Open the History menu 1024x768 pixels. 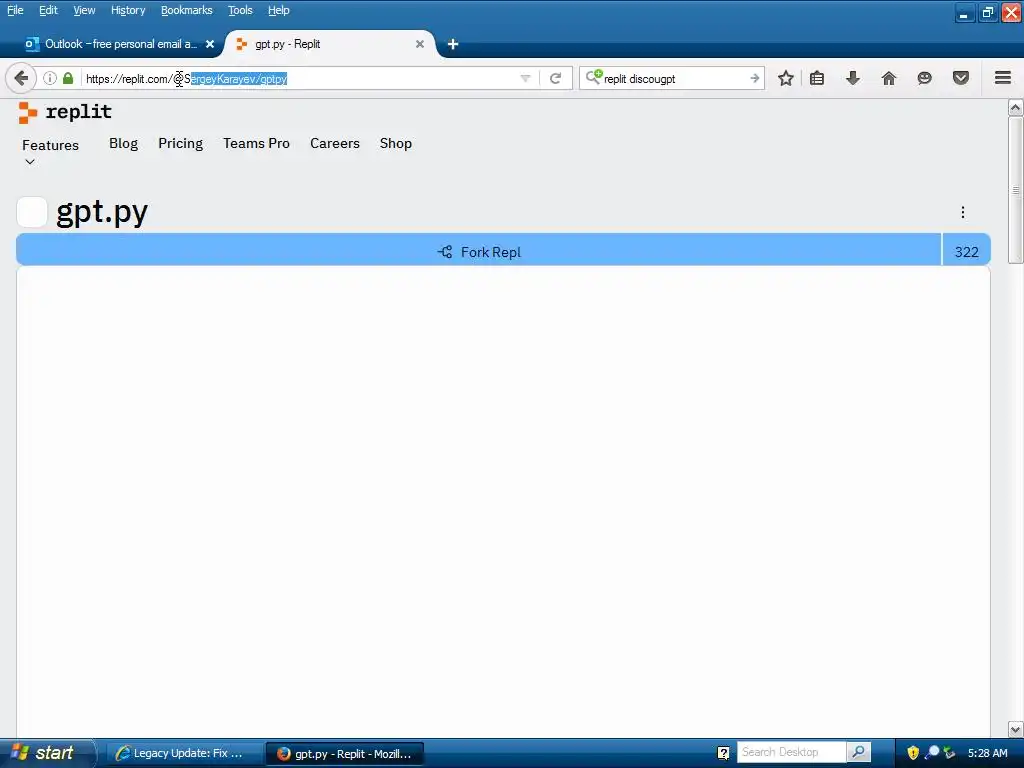[128, 10]
